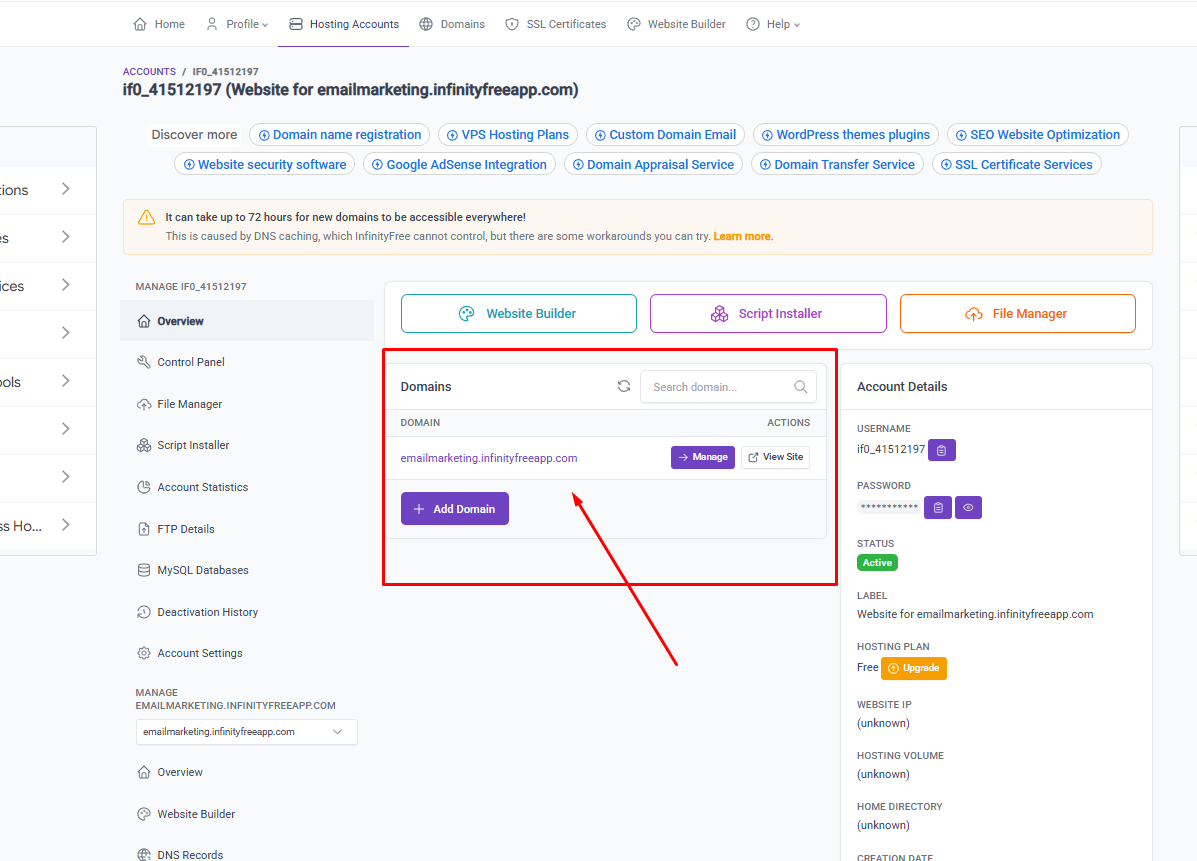Image resolution: width=1197 pixels, height=861 pixels.
Task: Click the View Site button
Action: (775, 457)
